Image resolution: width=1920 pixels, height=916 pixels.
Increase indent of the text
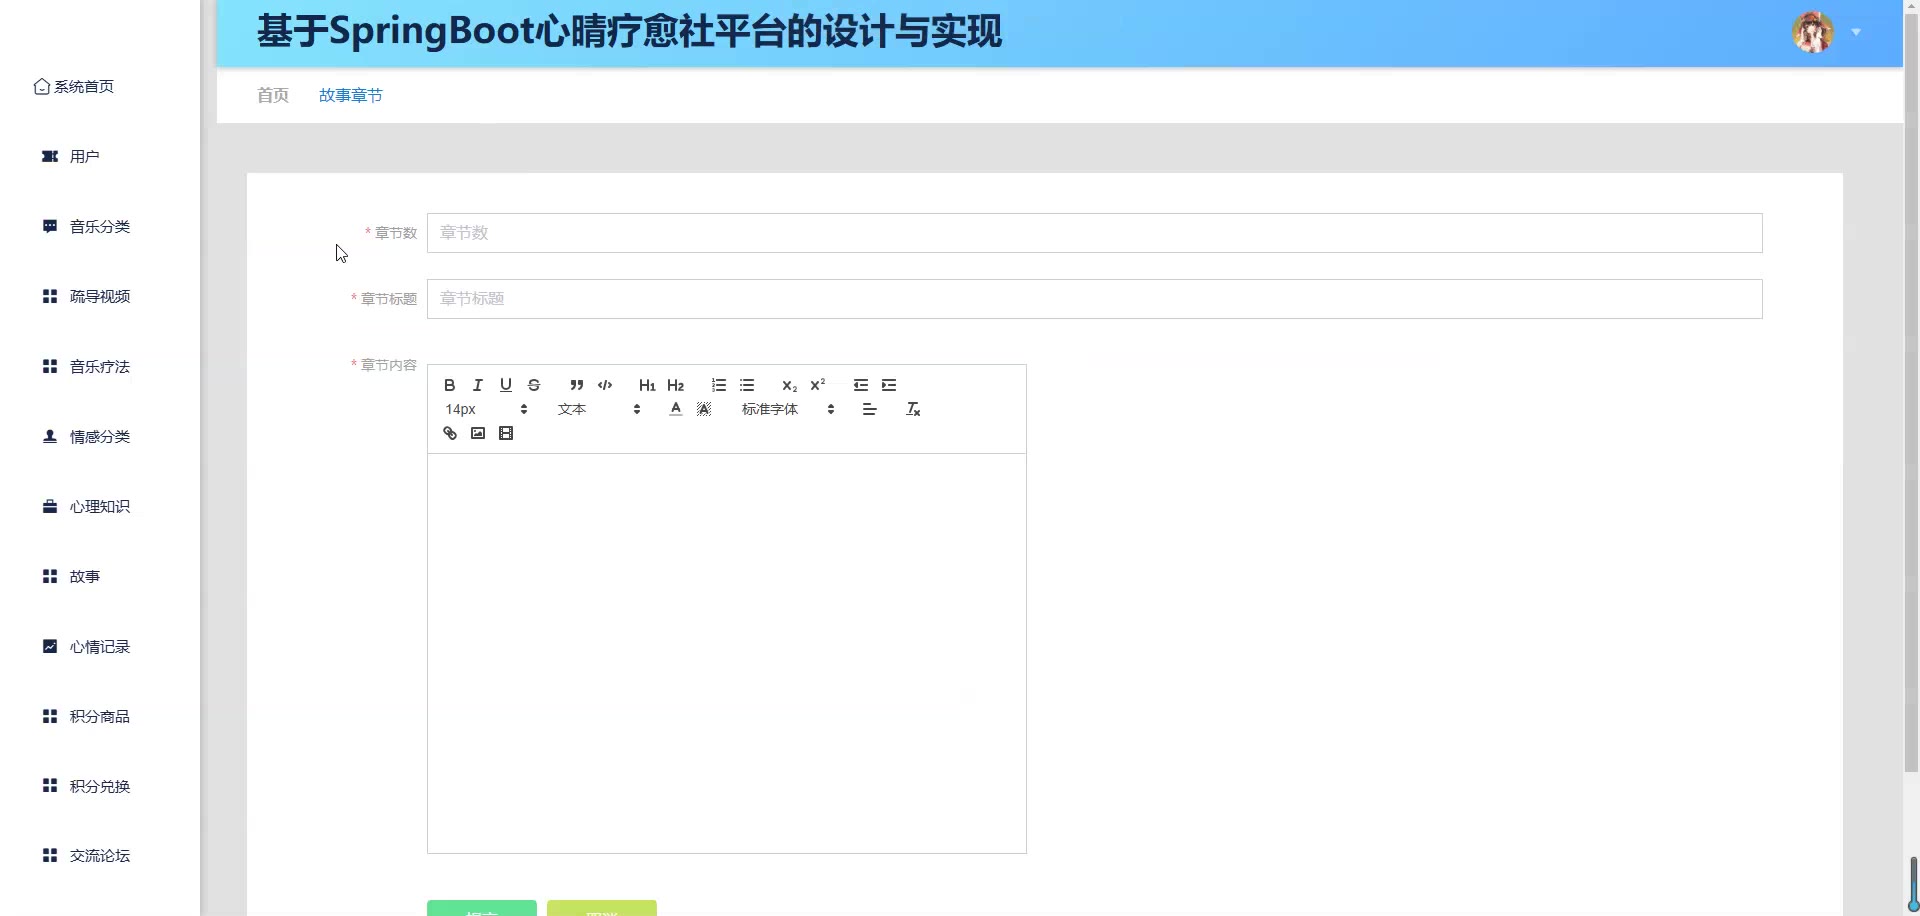(x=889, y=385)
